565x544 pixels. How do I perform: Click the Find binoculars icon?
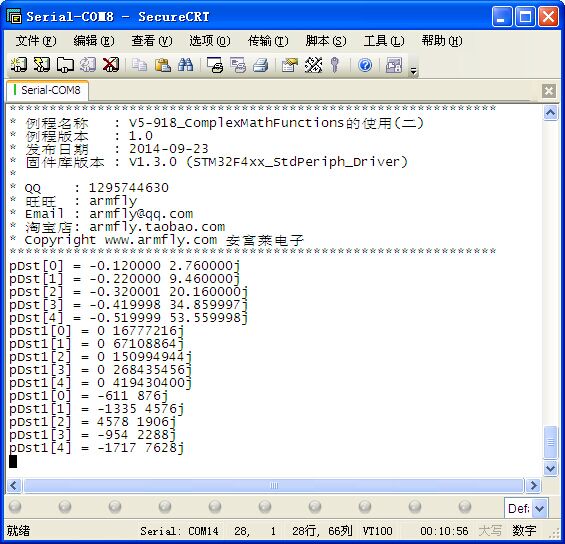pyautogui.click(x=186, y=65)
